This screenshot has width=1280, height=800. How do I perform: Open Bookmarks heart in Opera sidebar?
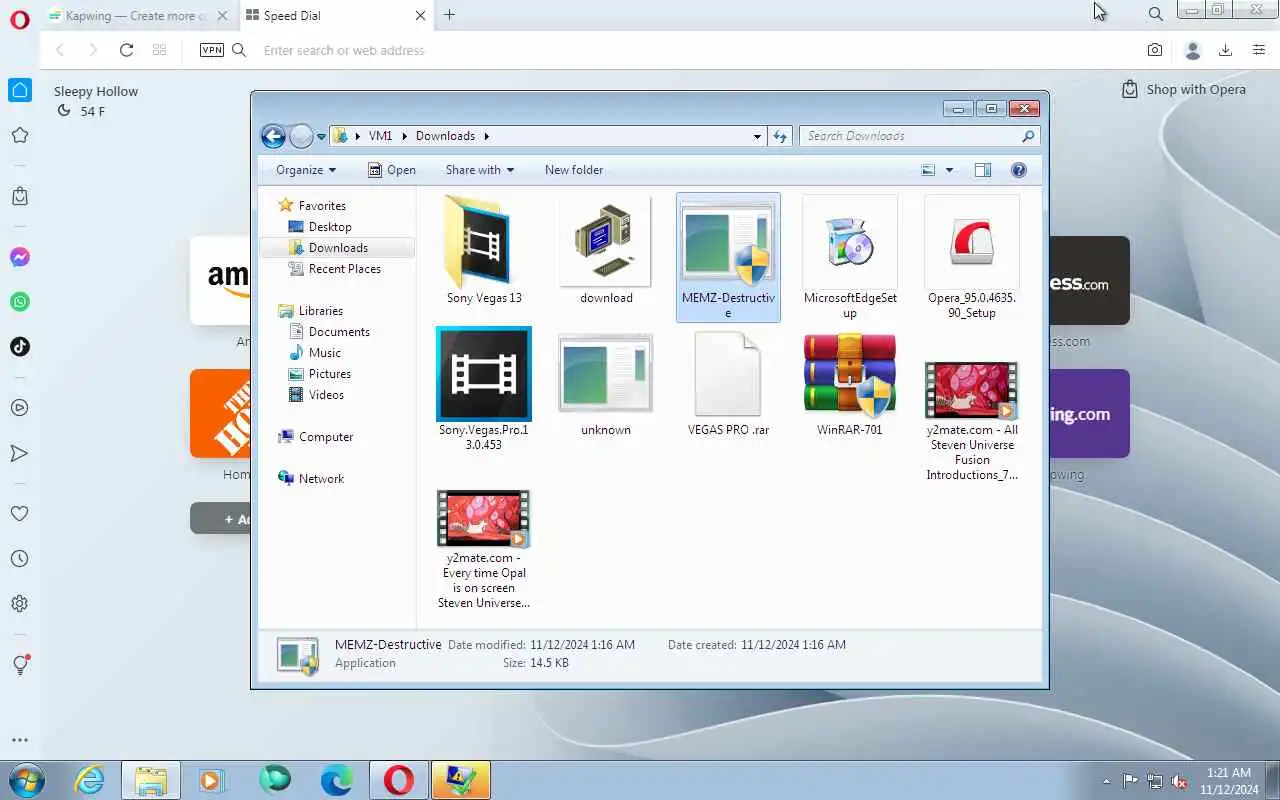19,513
